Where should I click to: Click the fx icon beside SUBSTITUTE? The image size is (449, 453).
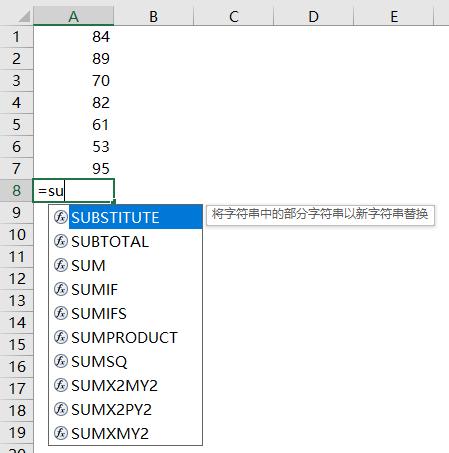click(61, 217)
